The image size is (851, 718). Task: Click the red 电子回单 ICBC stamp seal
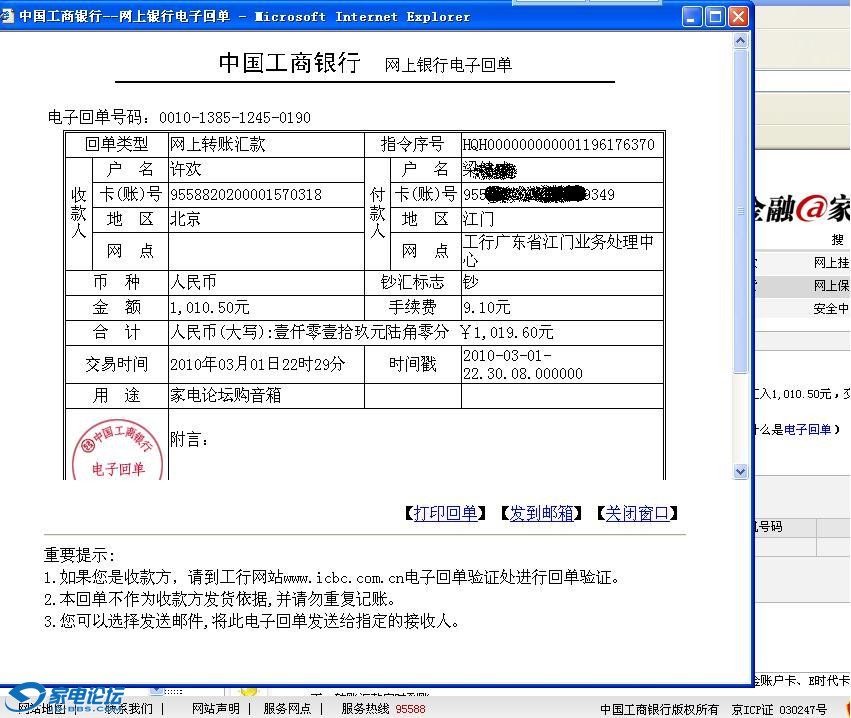pos(117,446)
